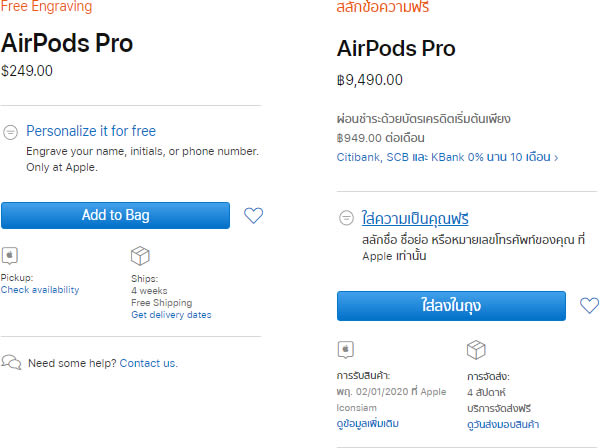This screenshot has width=600, height=448.
Task: Click the Check availability link
Action: click(40, 290)
